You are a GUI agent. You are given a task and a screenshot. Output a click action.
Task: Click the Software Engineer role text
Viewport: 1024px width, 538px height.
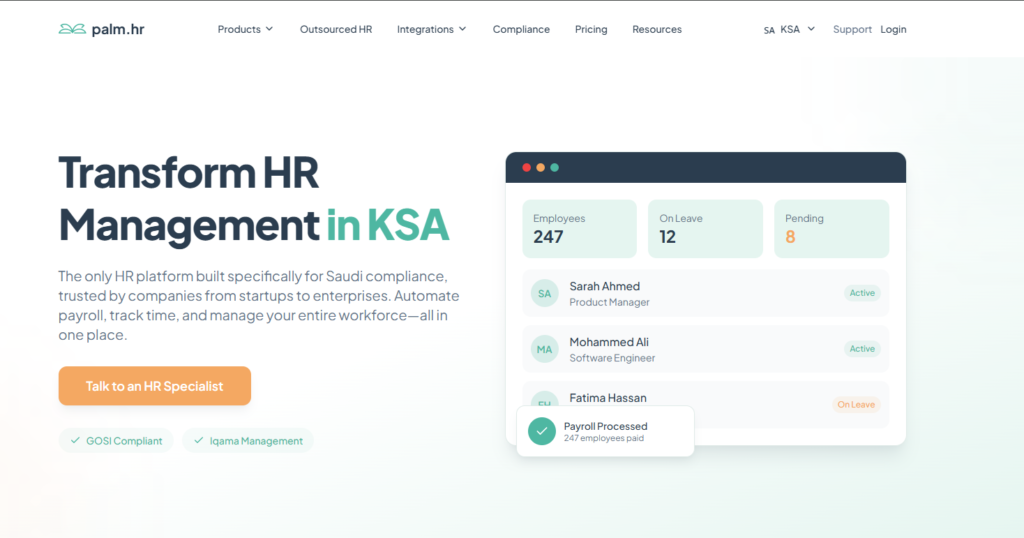tap(612, 358)
